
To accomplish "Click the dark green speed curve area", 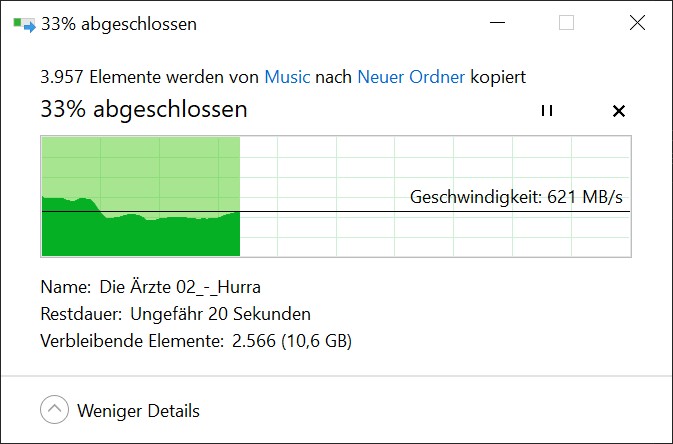I will tap(140, 238).
